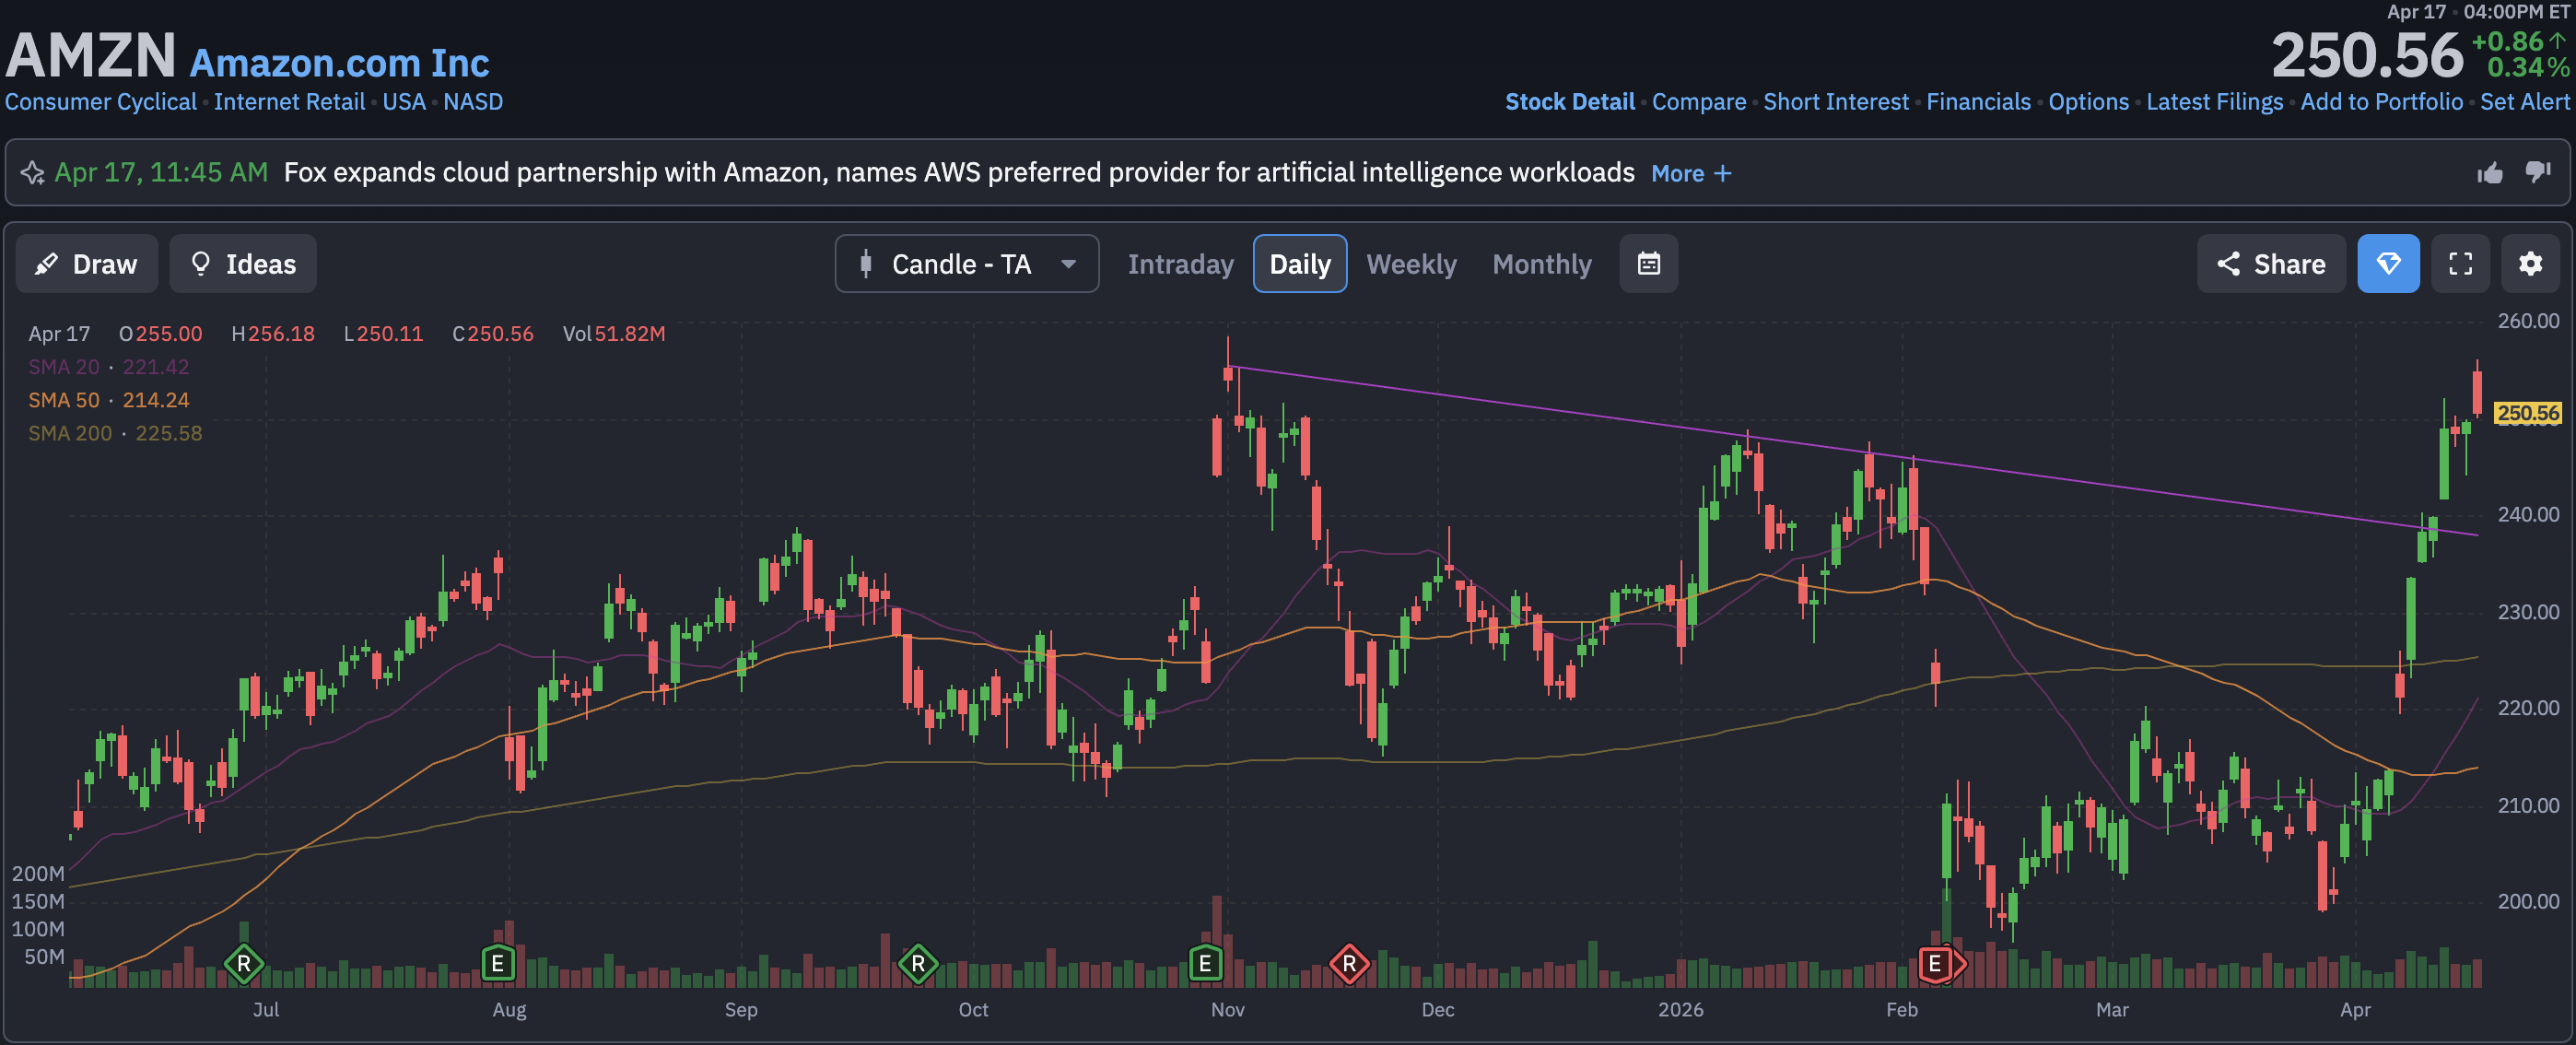Click the blue diamond premium icon
2576x1045 pixels.
[x=2388, y=264]
